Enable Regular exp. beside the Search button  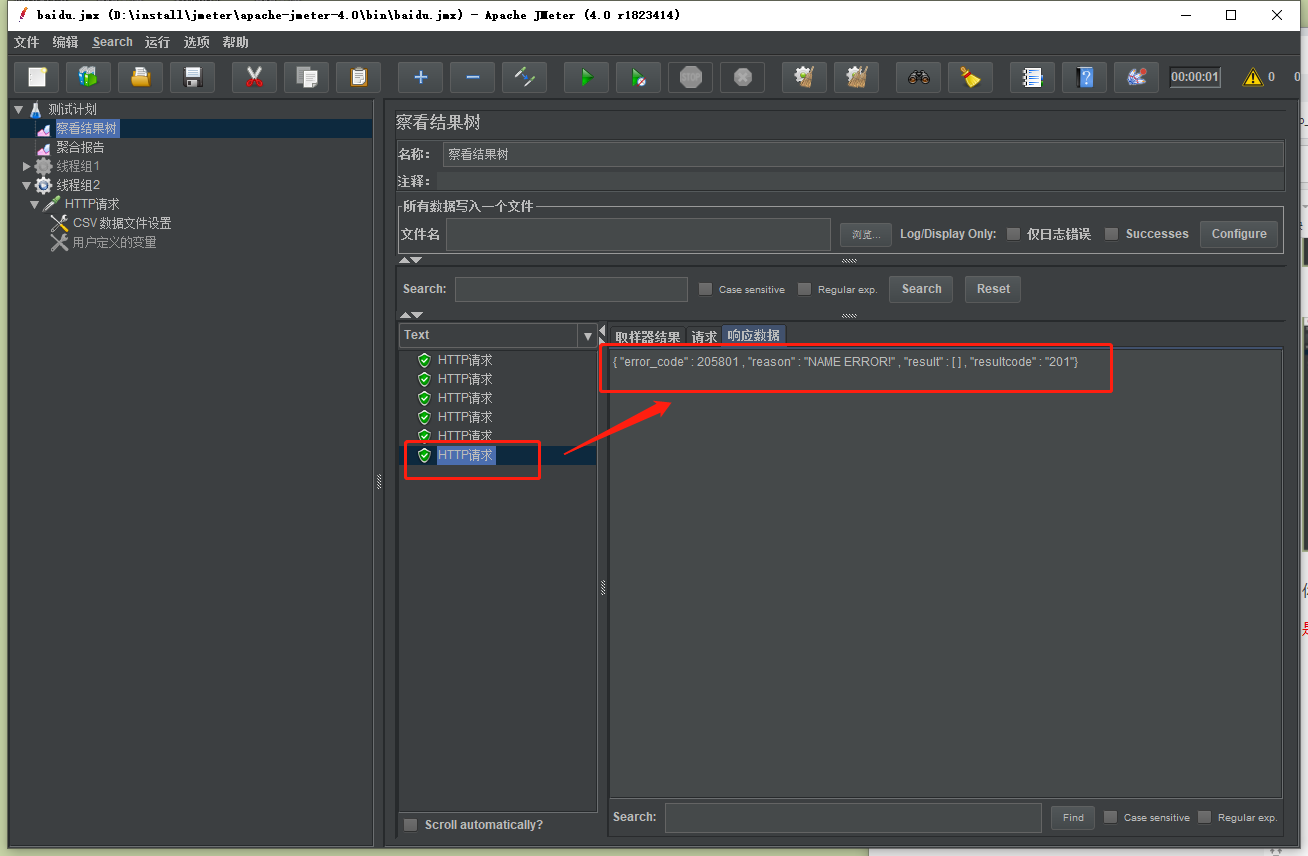pyautogui.click(x=804, y=289)
